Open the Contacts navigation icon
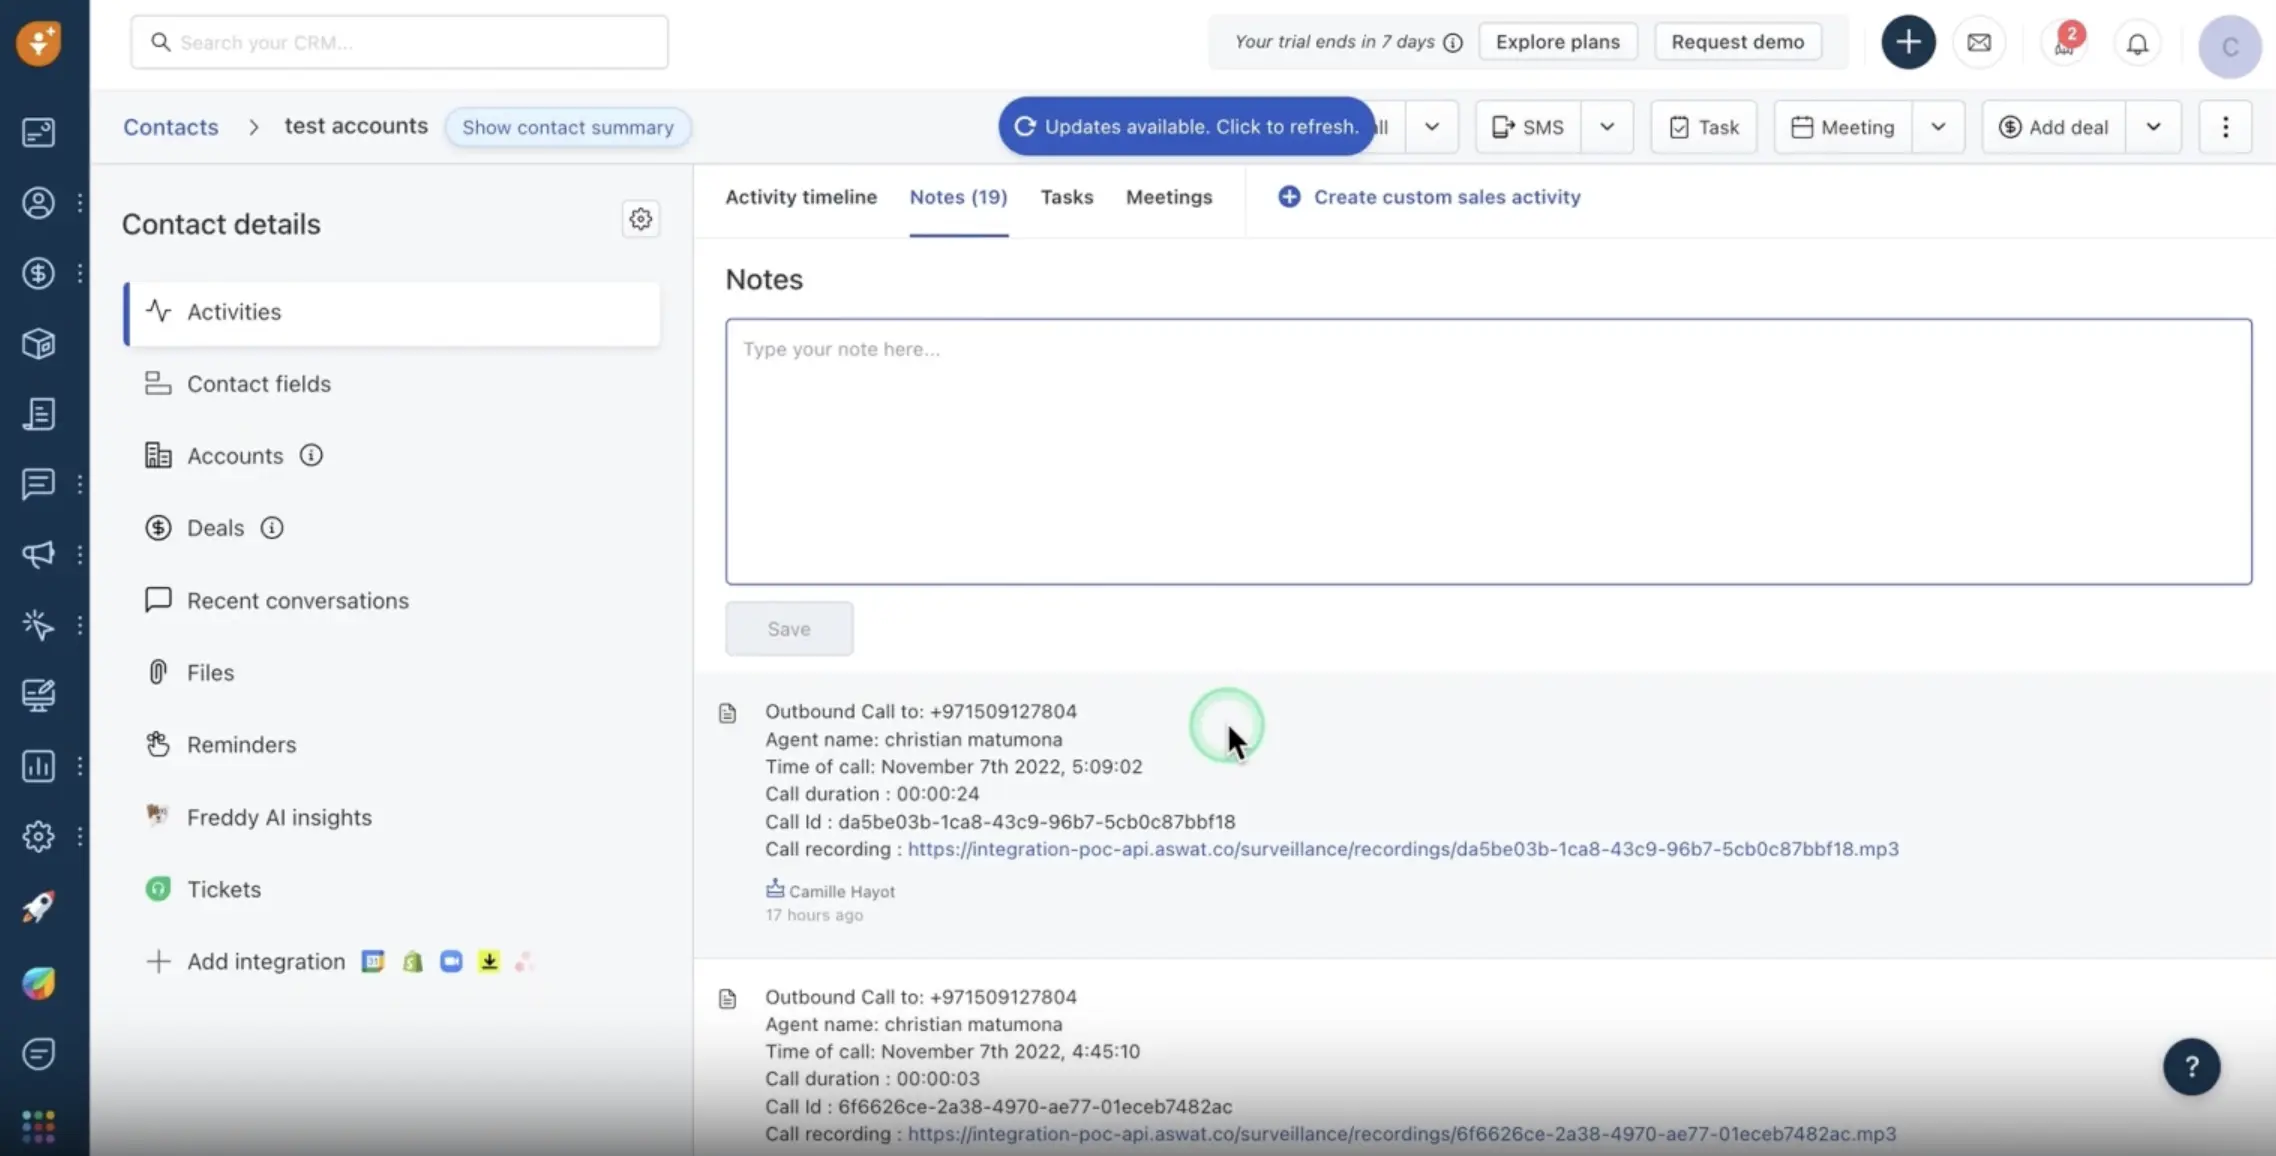The width and height of the screenshot is (2276, 1156). tap(38, 202)
